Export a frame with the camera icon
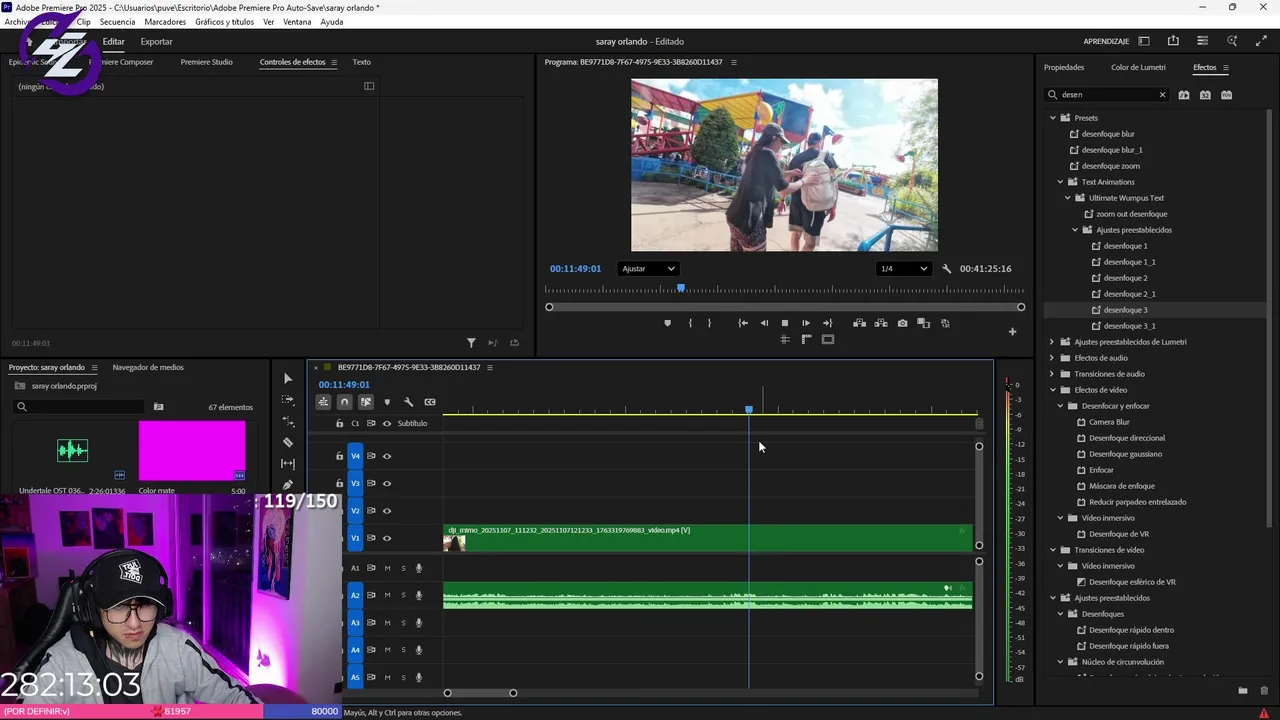This screenshot has width=1280, height=720. click(x=903, y=323)
